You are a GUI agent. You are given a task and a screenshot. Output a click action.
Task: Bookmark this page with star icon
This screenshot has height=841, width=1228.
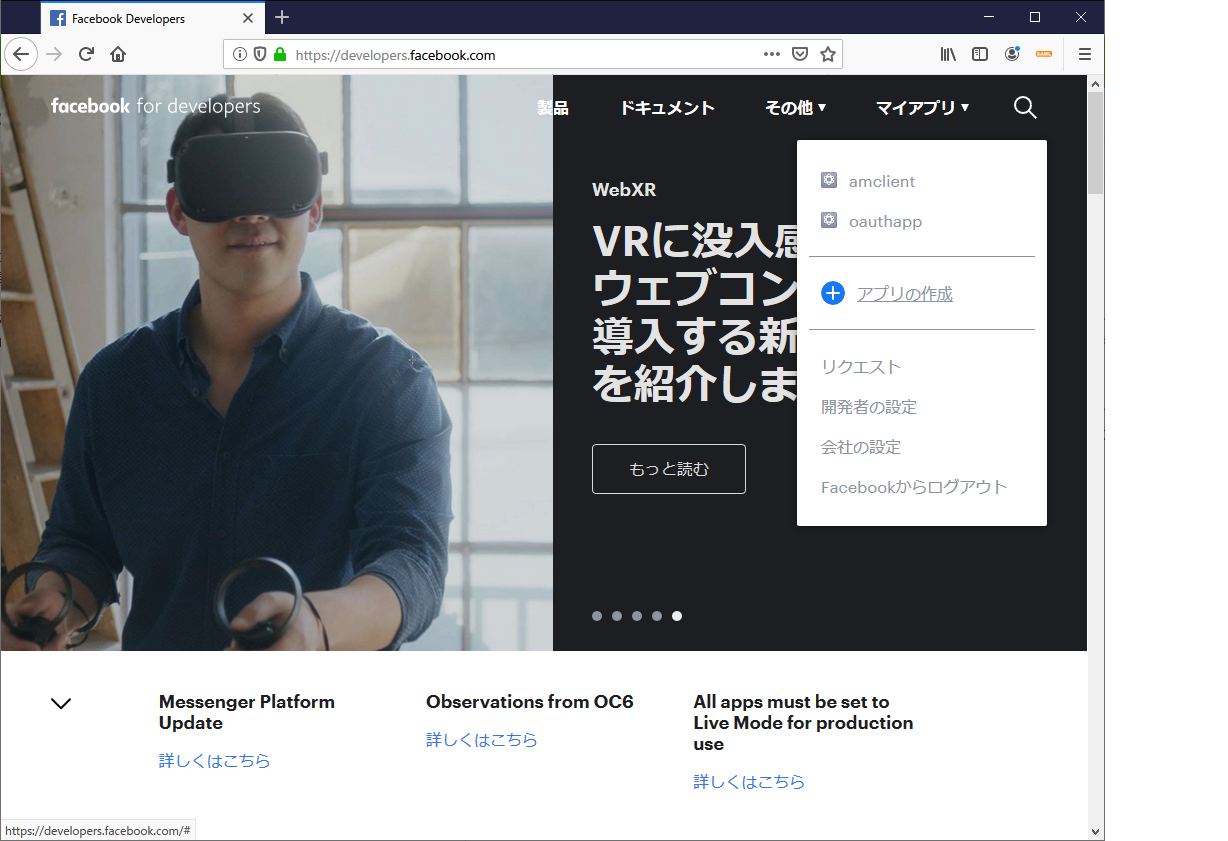[828, 54]
